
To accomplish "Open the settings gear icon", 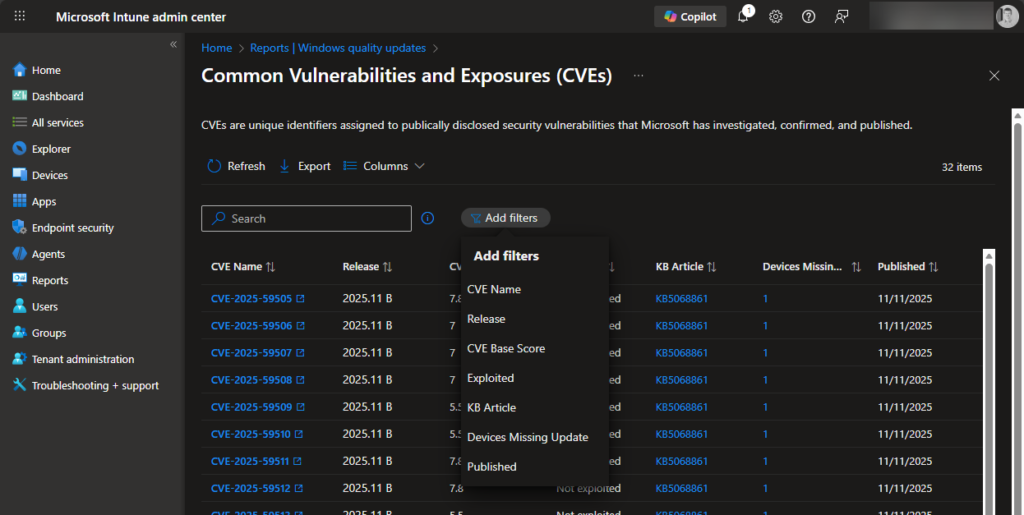I will click(x=776, y=17).
